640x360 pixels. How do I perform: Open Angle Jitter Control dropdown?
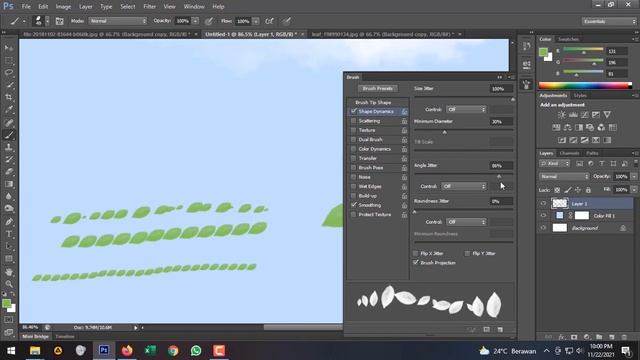coord(464,186)
